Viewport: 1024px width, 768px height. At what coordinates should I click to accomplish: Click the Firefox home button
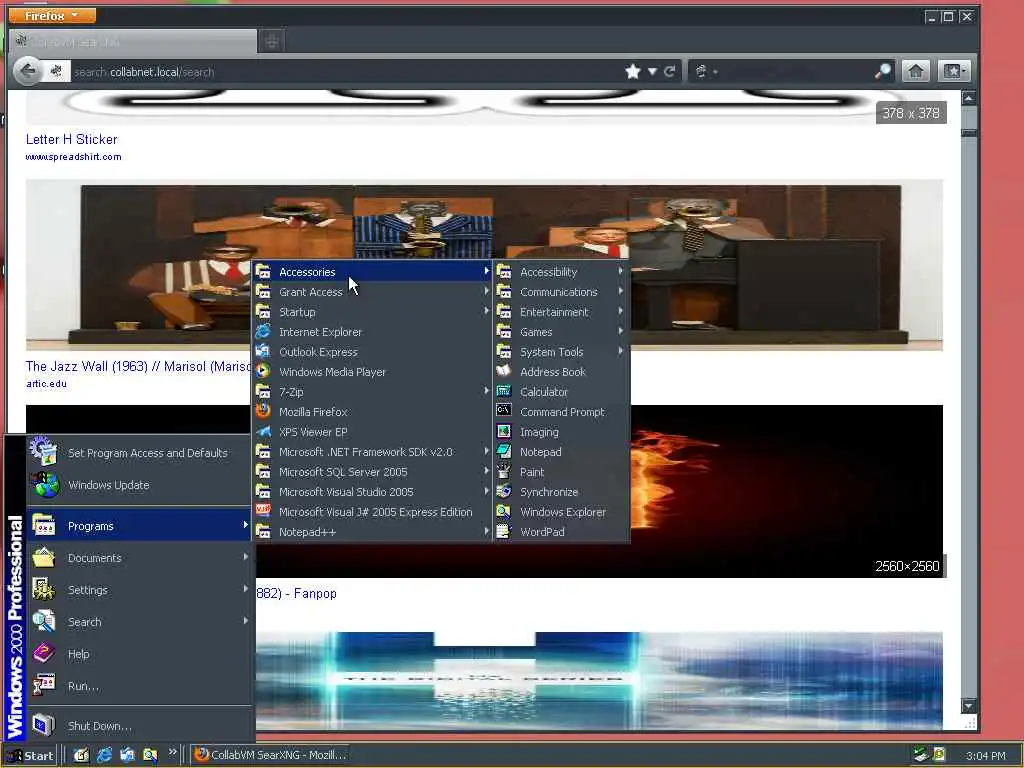click(x=916, y=71)
